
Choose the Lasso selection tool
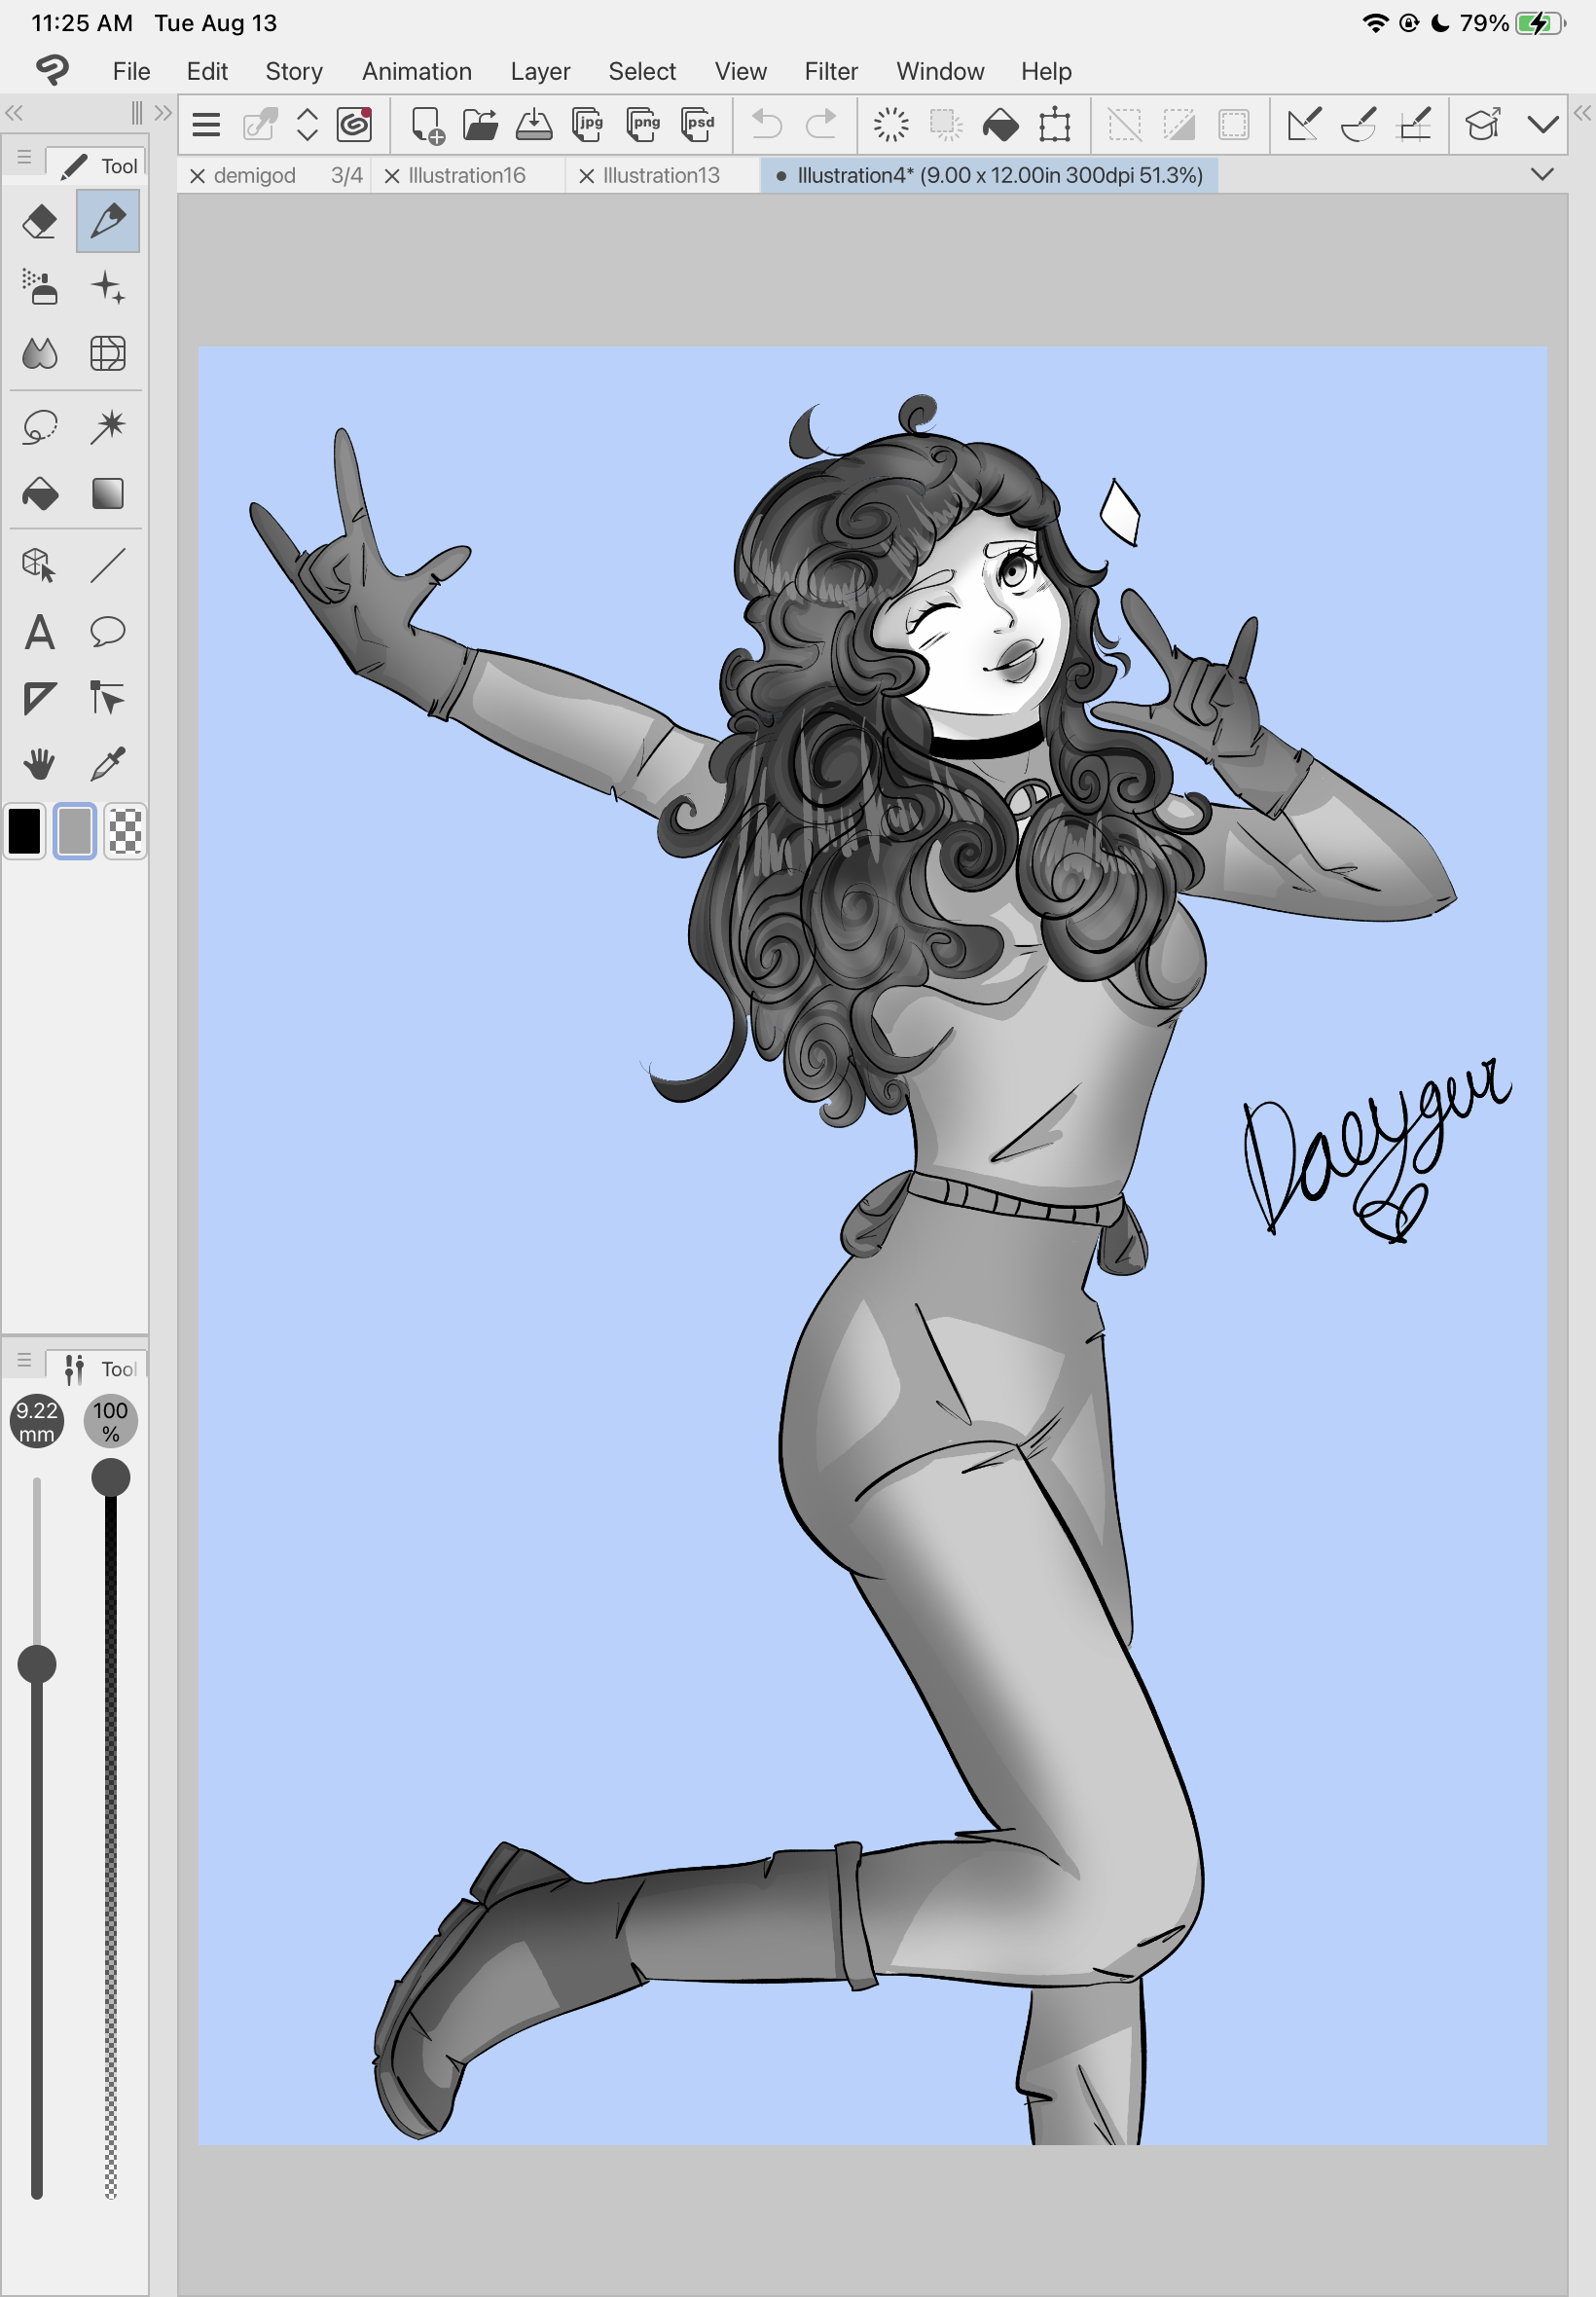(40, 427)
